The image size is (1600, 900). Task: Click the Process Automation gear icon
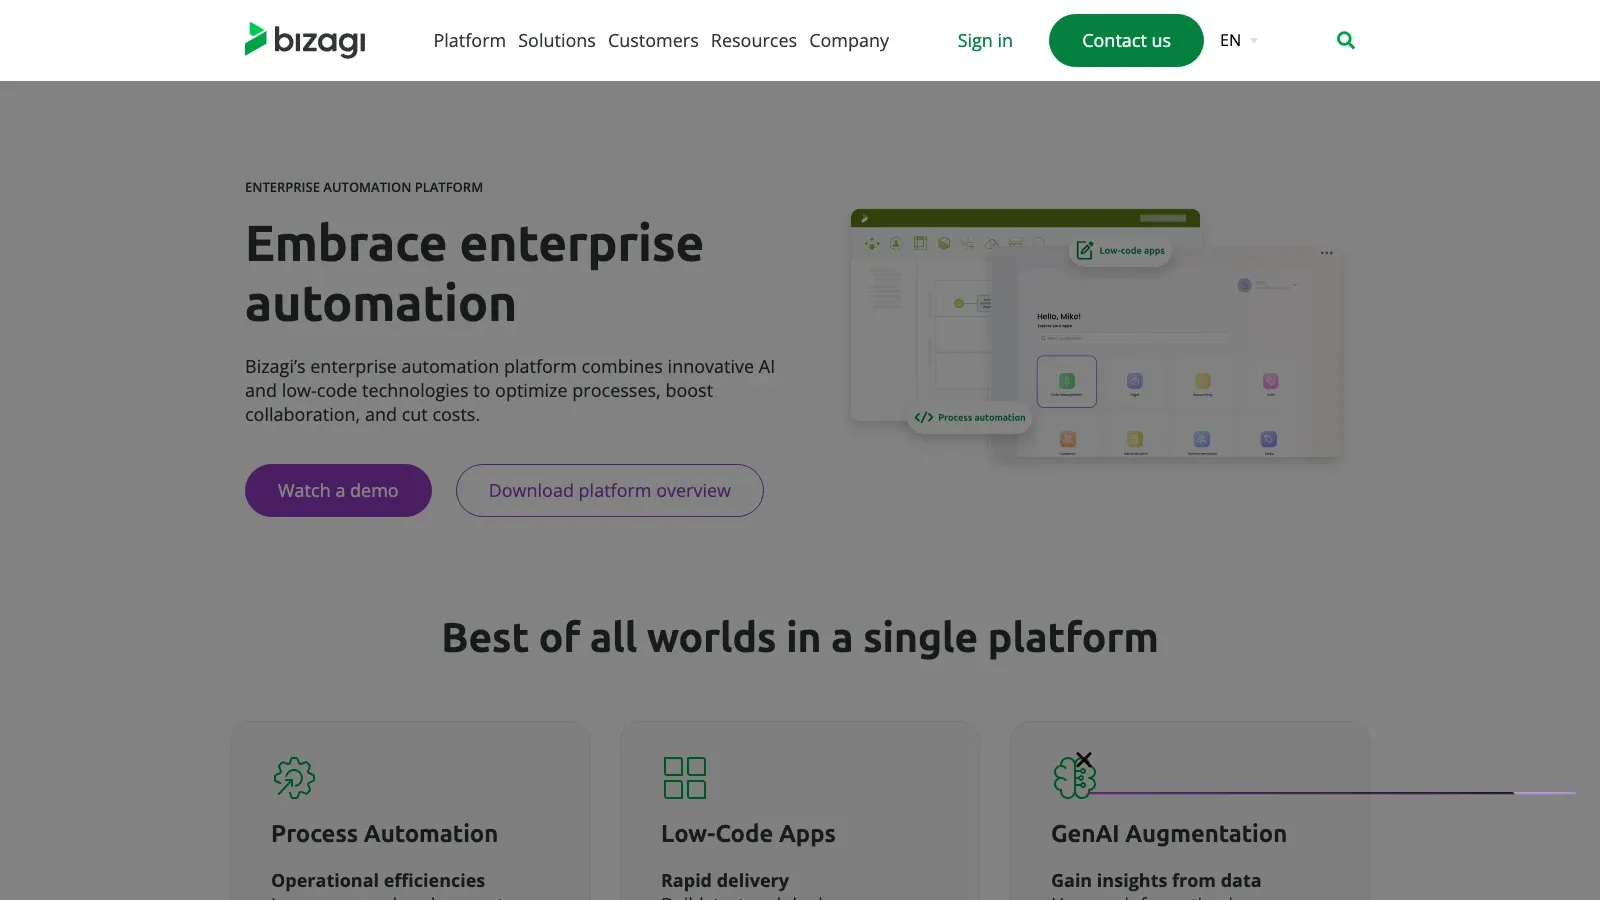coord(294,777)
